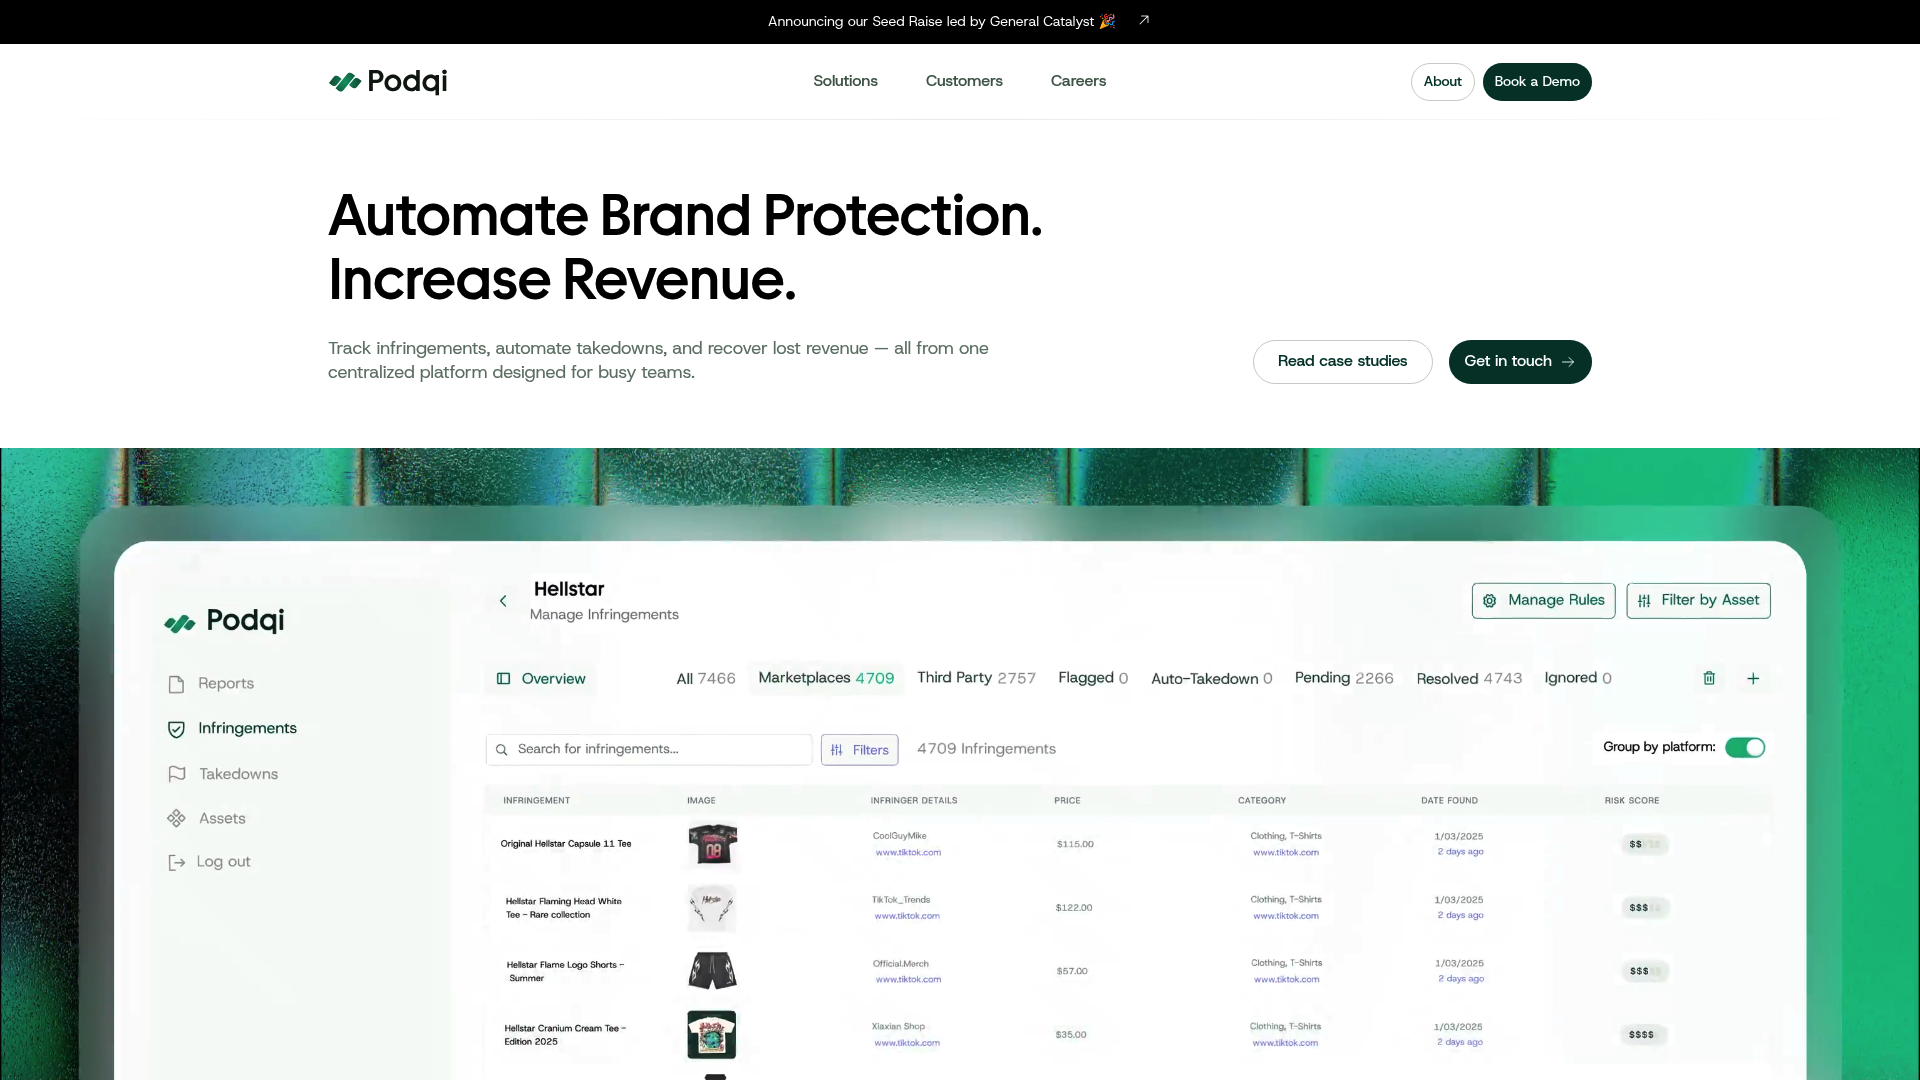Open the Original Hellstar Capsule 11 Tee thumbnail
The height and width of the screenshot is (1080, 1920).
tap(712, 844)
